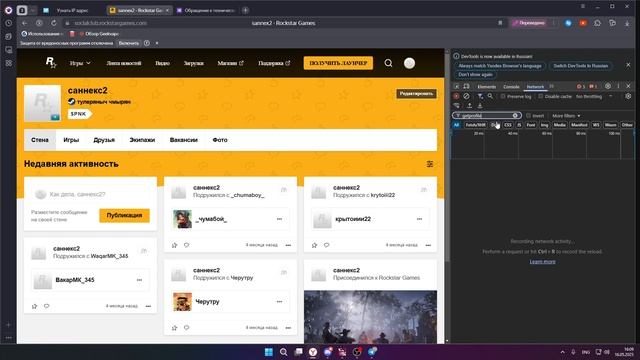Select the Media request type filter

pyautogui.click(x=560, y=125)
